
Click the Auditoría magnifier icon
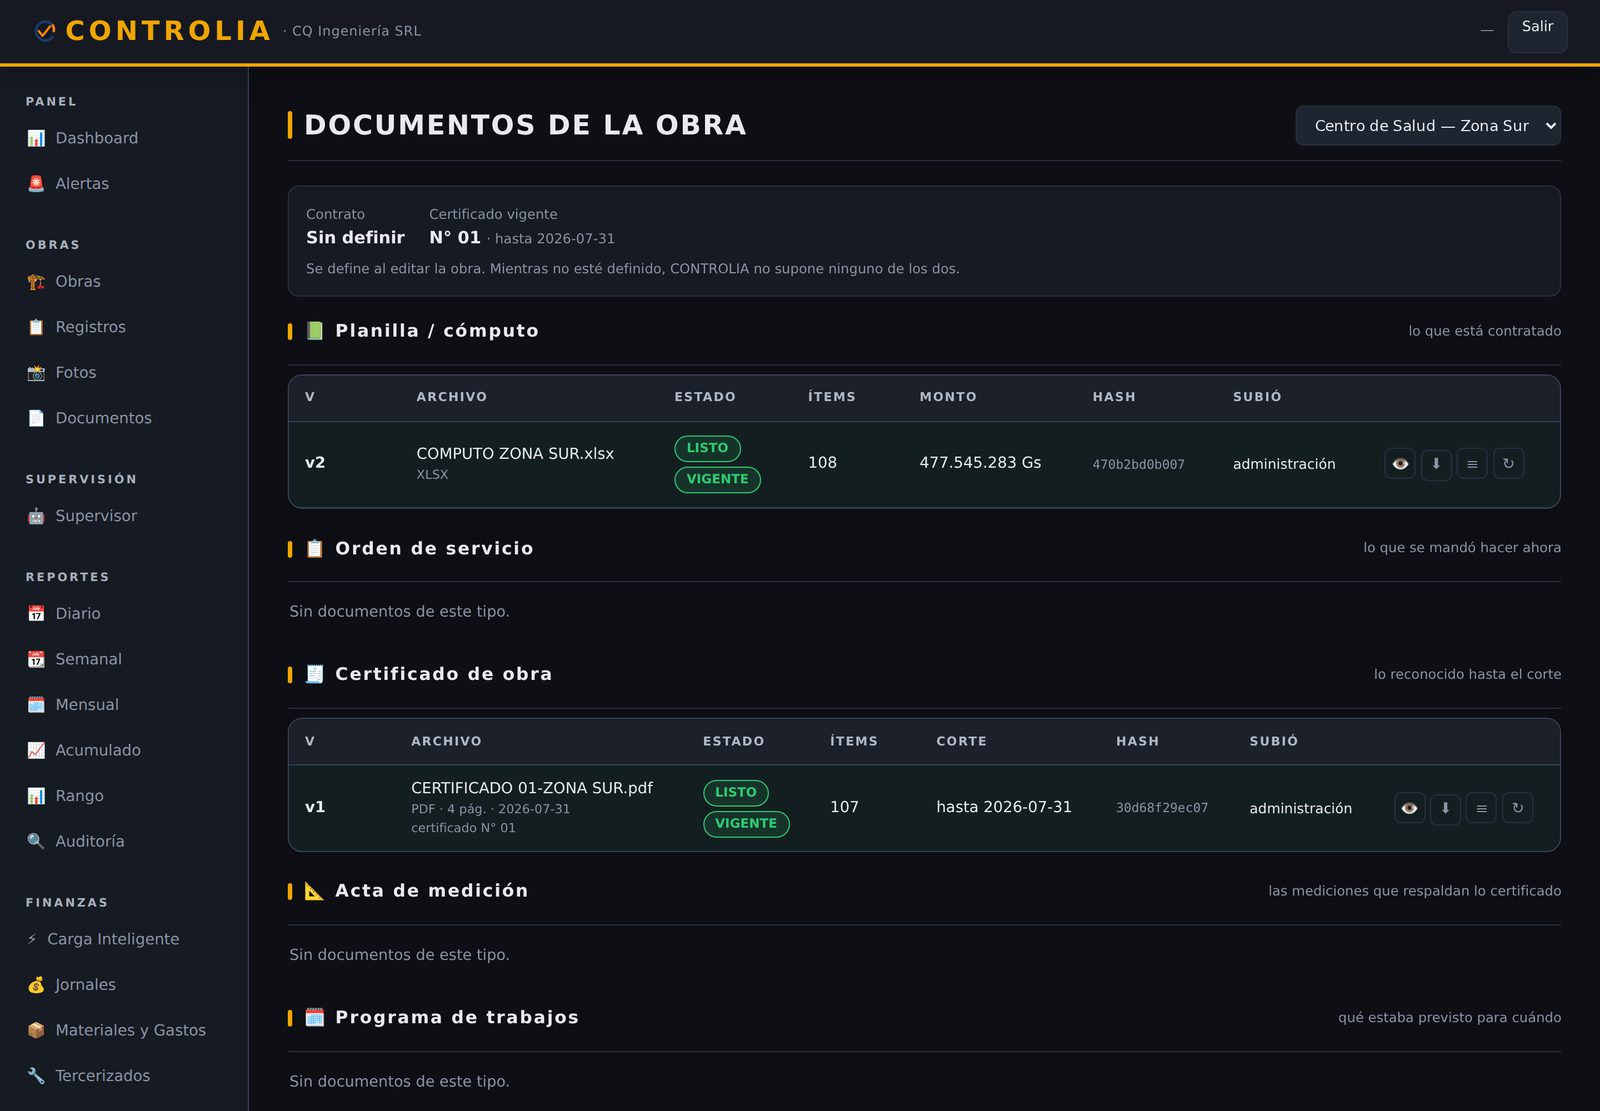(x=36, y=842)
